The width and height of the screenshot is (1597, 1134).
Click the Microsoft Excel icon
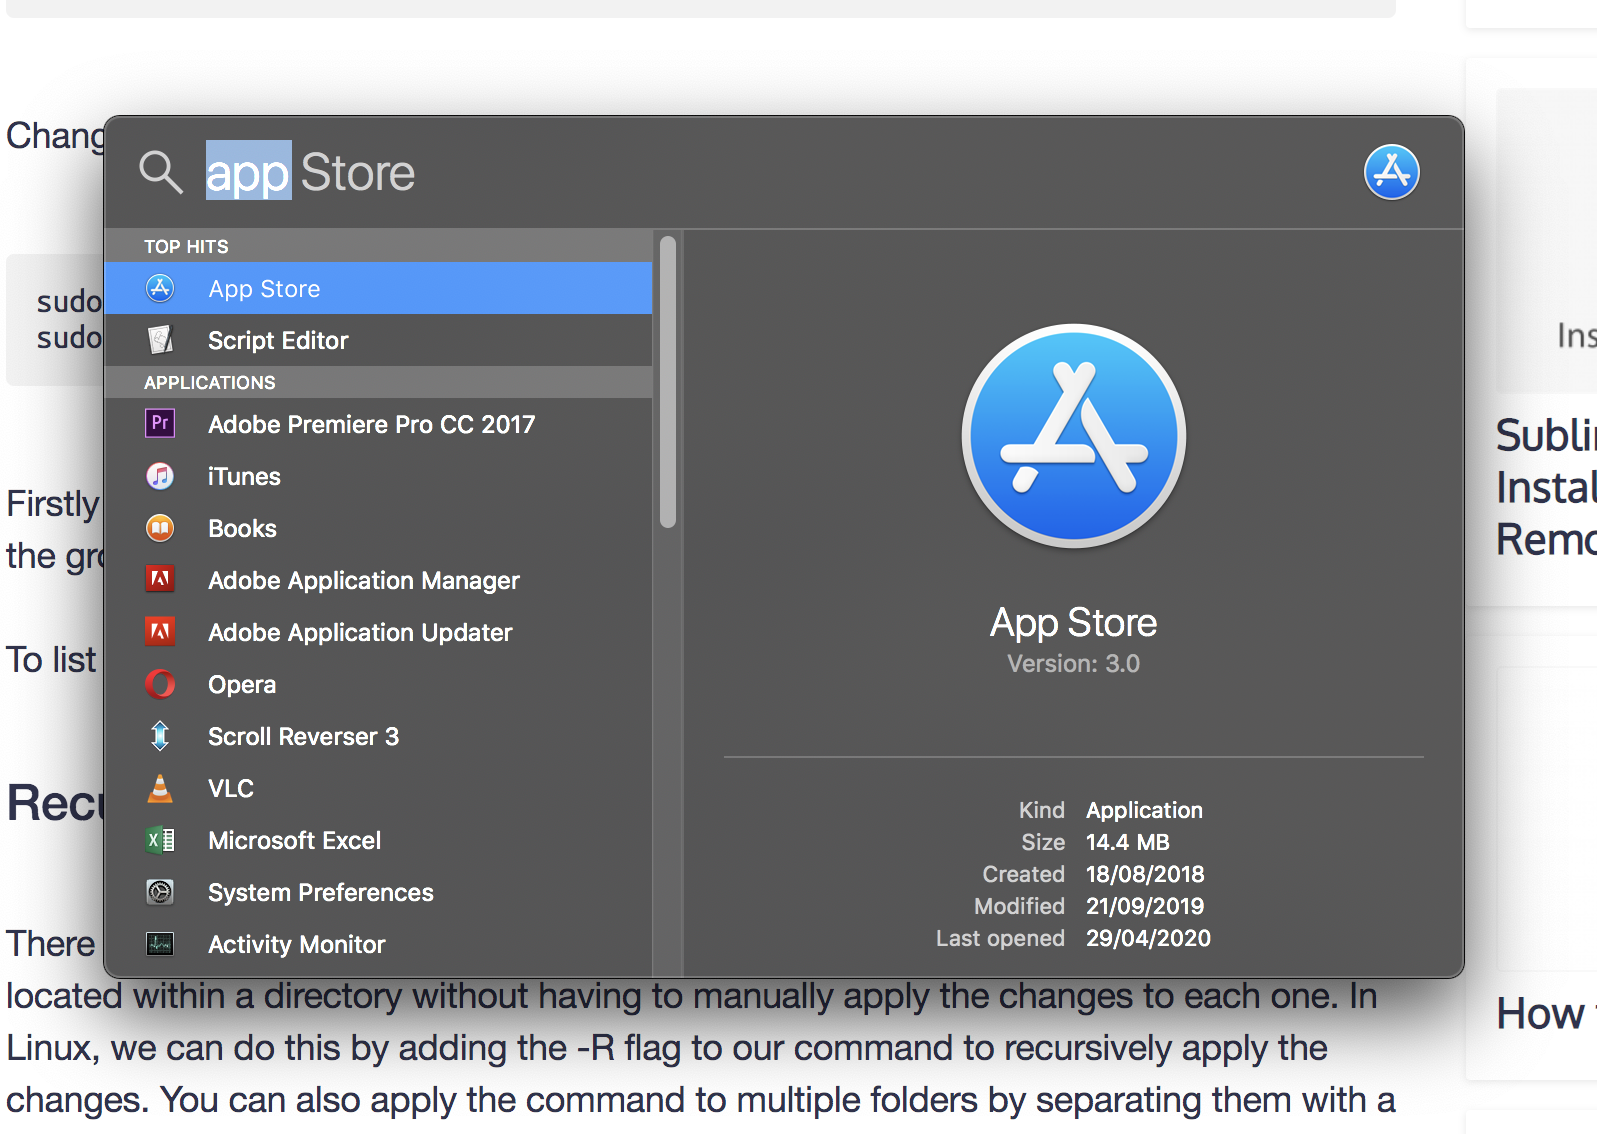click(160, 840)
